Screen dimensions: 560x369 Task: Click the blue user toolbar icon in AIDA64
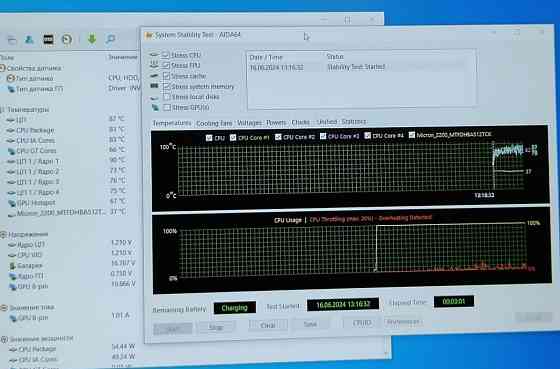(29, 39)
